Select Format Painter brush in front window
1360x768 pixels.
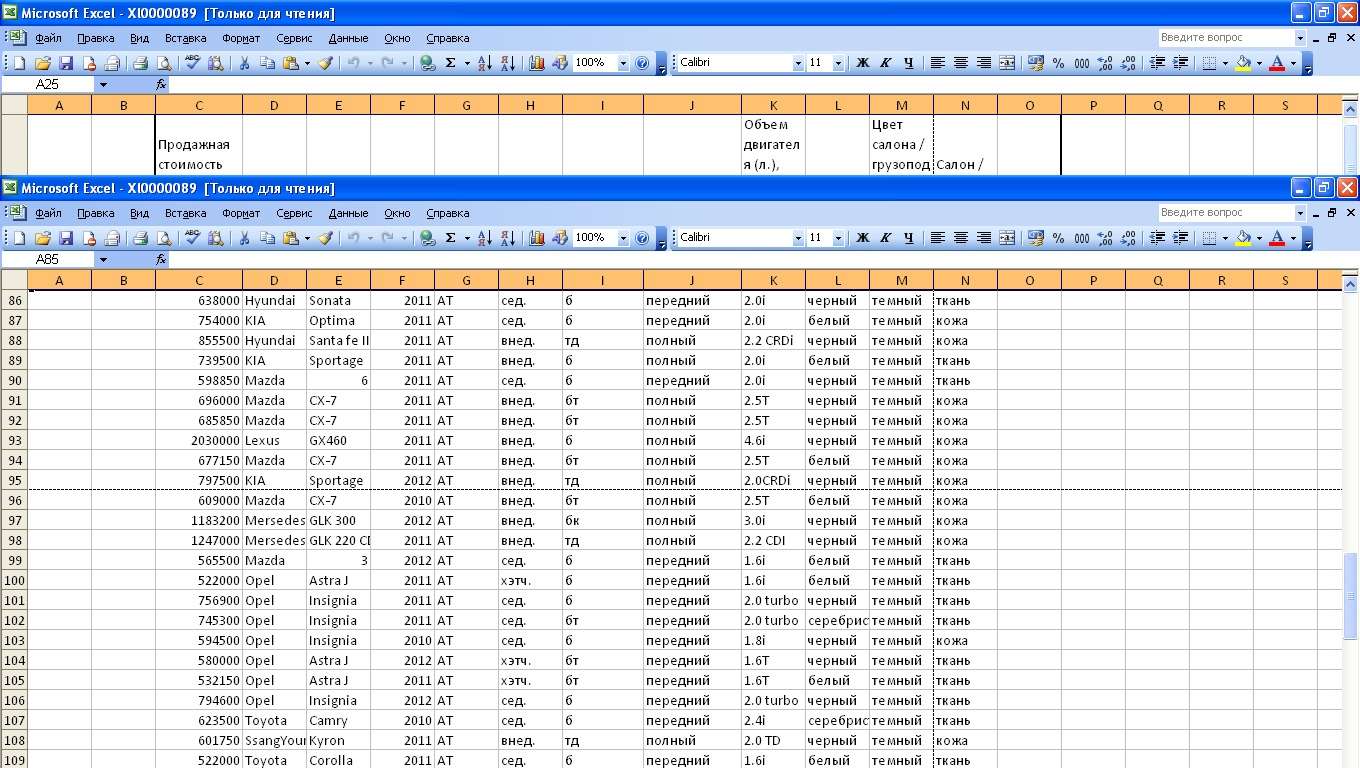point(325,238)
